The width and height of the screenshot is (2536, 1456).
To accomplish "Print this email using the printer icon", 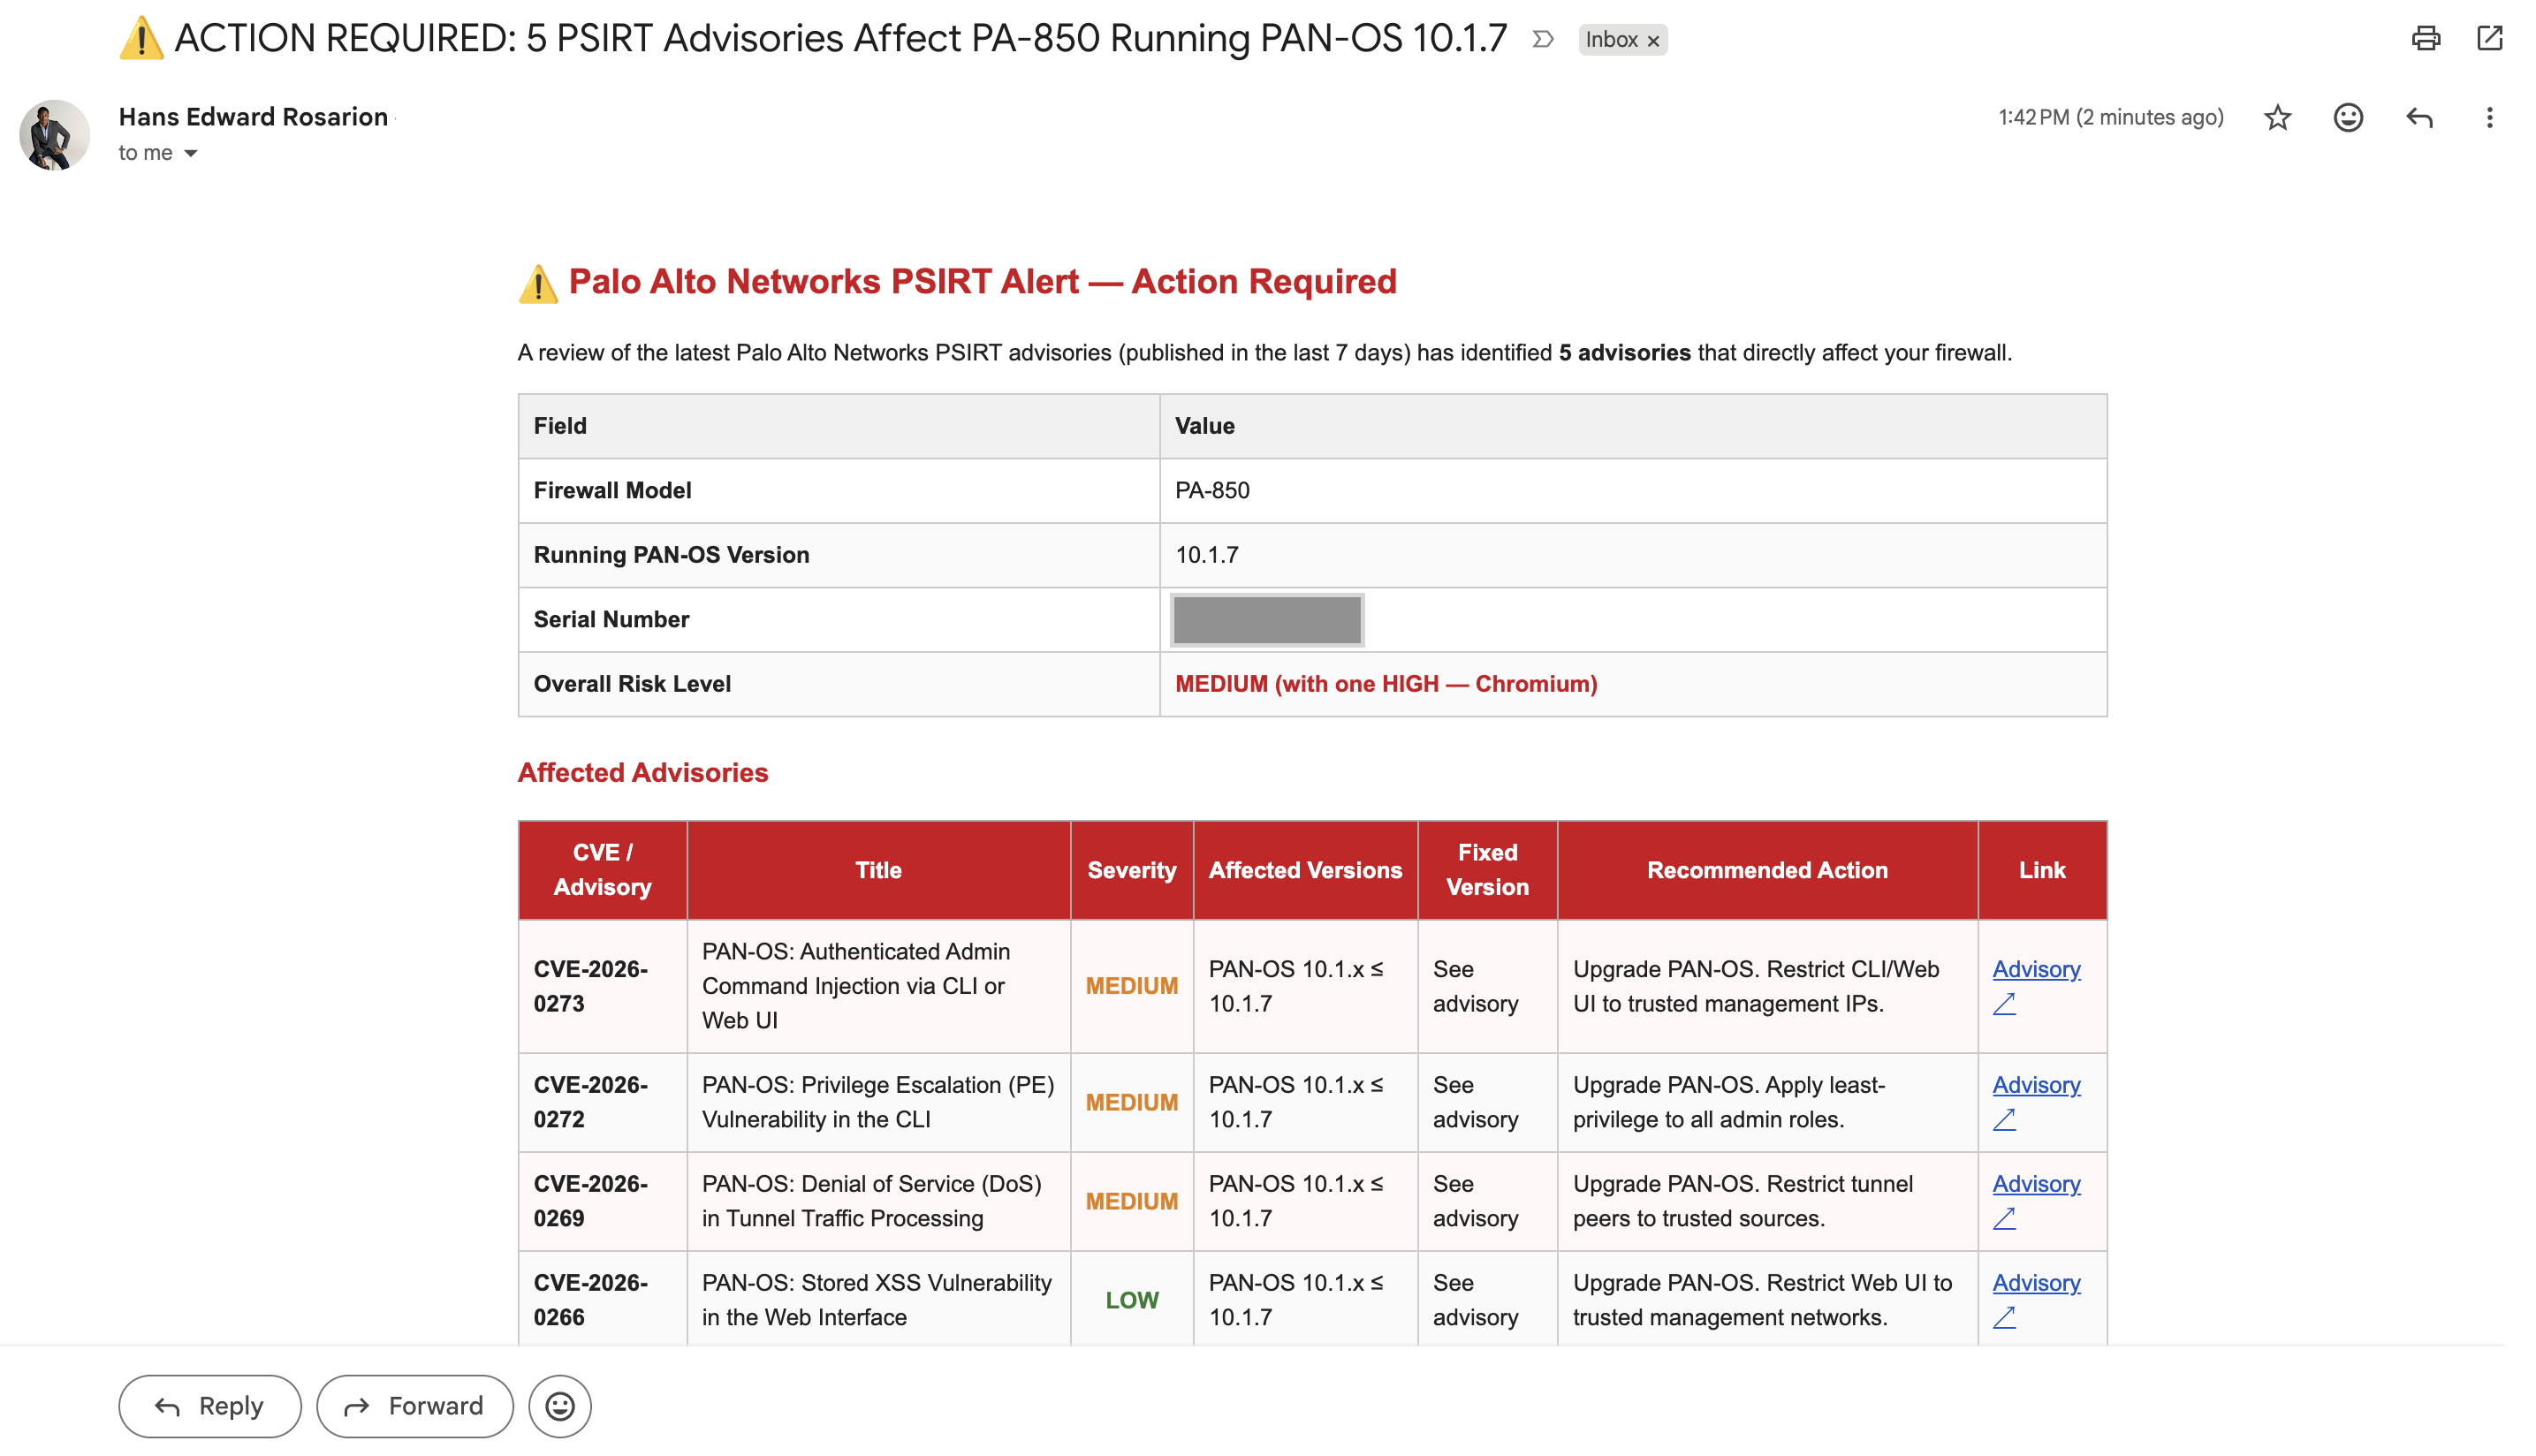I will [x=2425, y=39].
